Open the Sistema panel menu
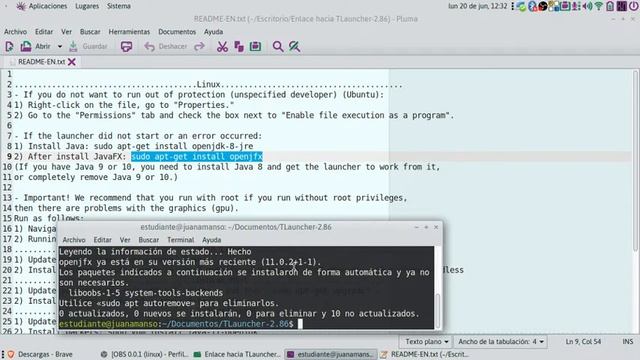640x360 pixels. tap(119, 6)
